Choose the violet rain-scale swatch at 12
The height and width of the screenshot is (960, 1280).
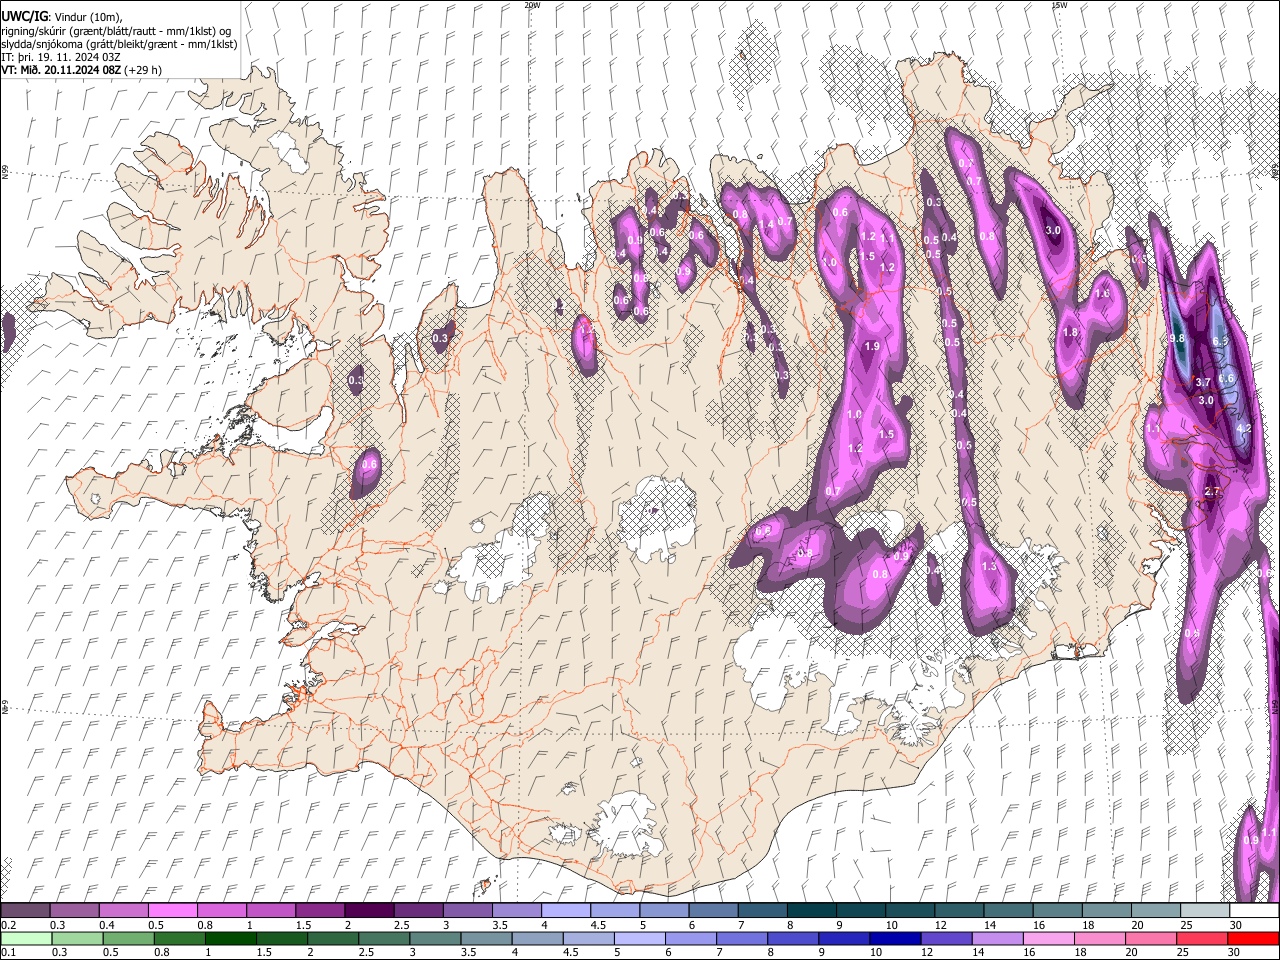(x=946, y=938)
